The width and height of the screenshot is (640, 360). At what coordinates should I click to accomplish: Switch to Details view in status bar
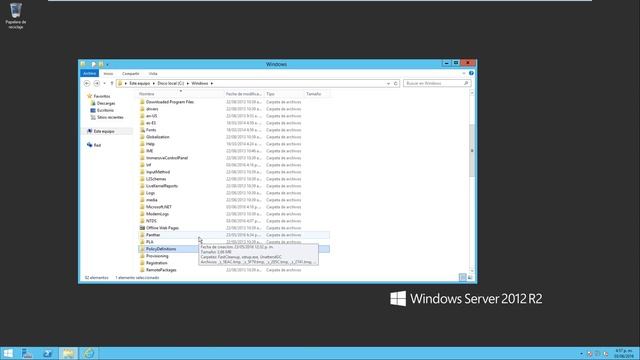(x=462, y=278)
